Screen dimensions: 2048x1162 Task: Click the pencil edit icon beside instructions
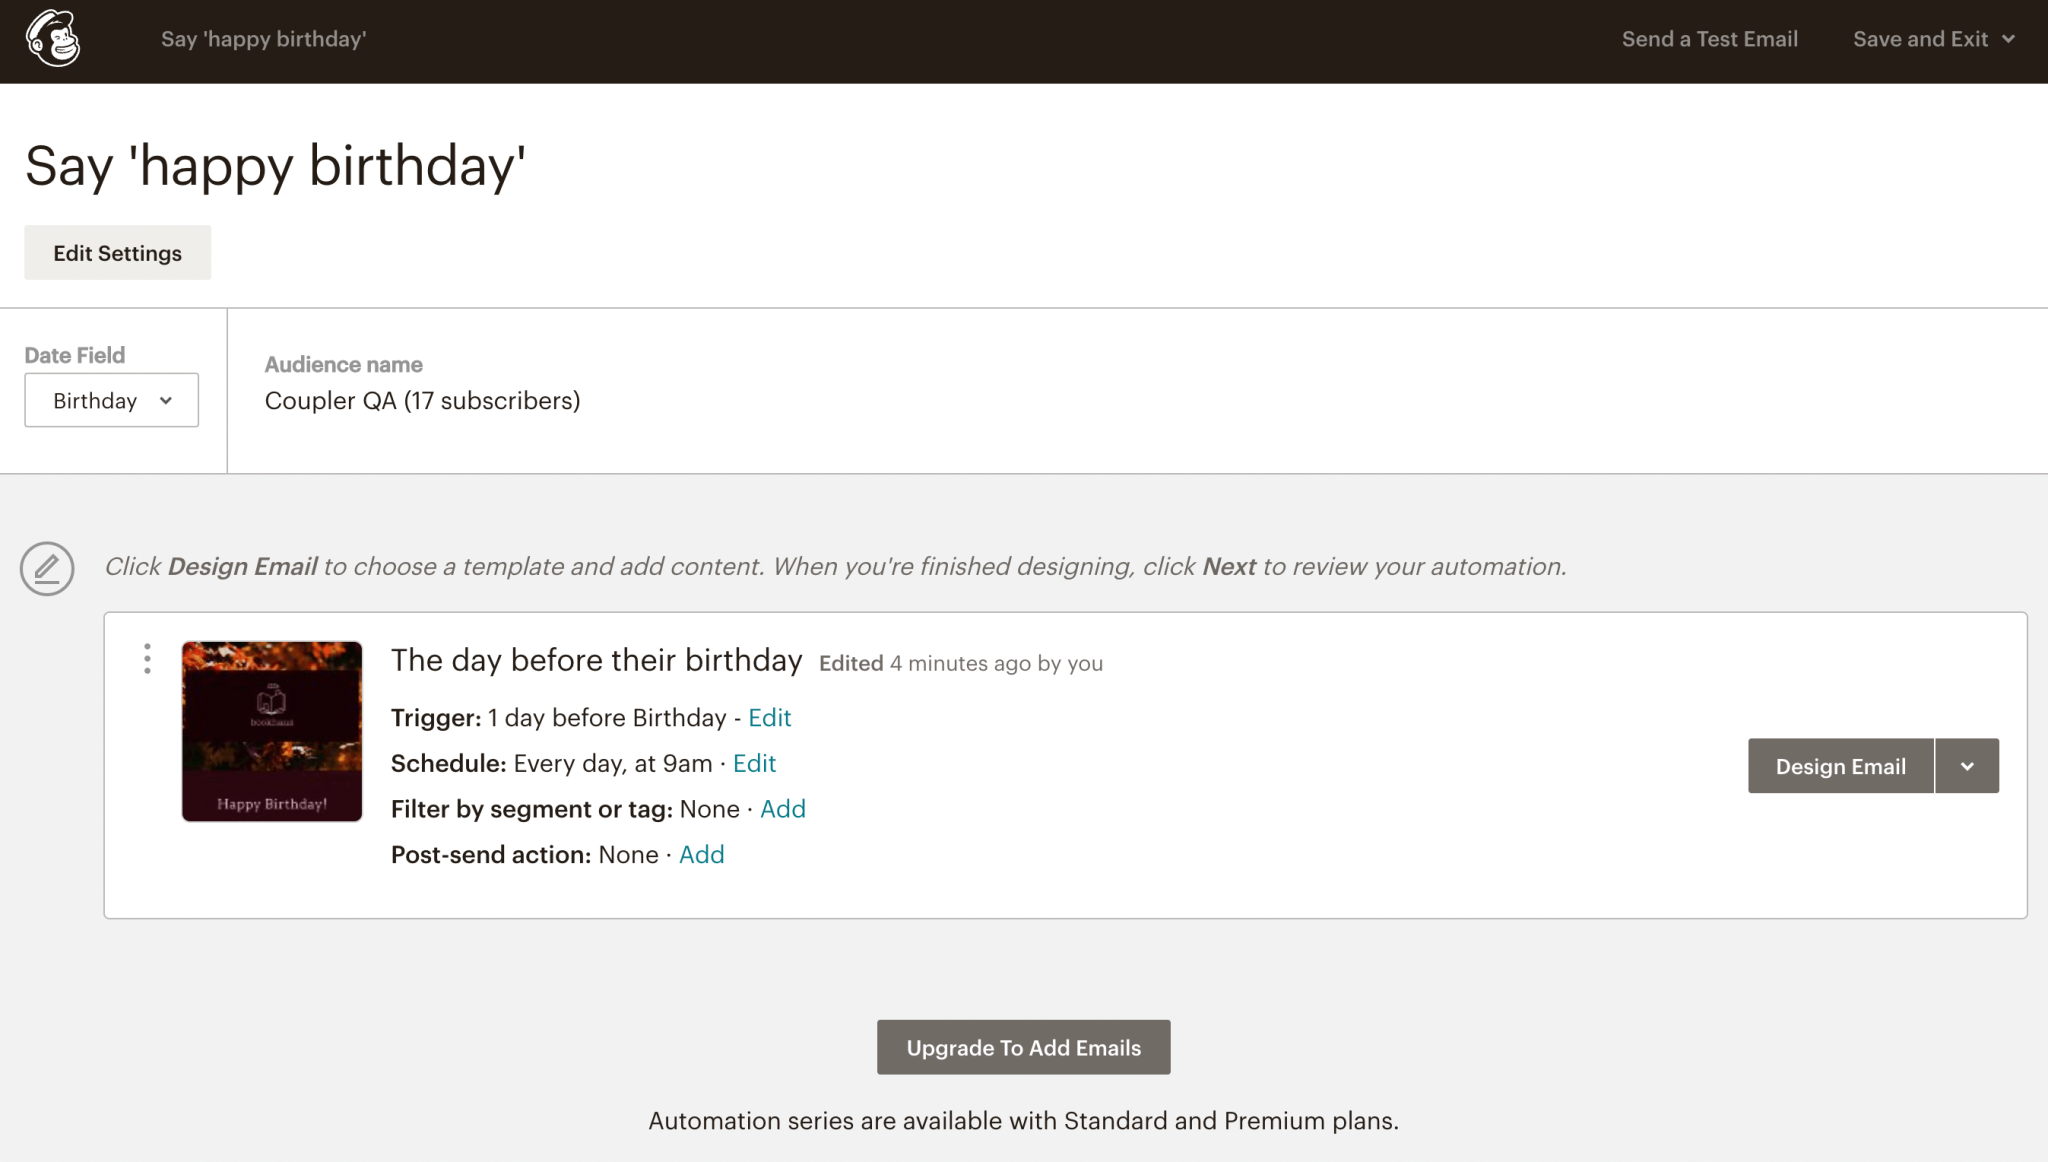[x=47, y=568]
